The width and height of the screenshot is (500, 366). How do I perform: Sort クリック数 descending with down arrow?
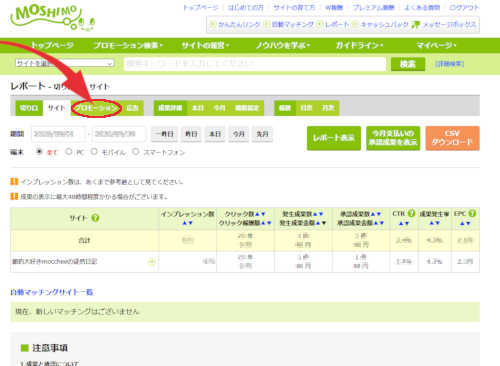263,214
